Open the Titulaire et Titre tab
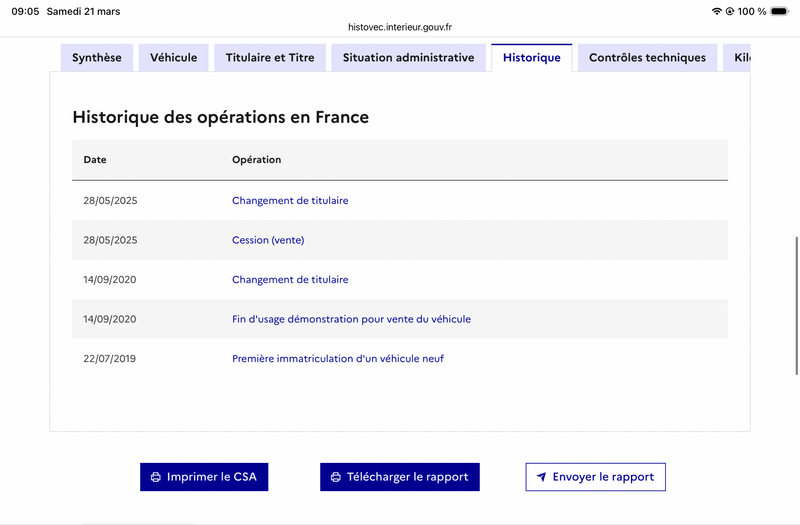 270,58
